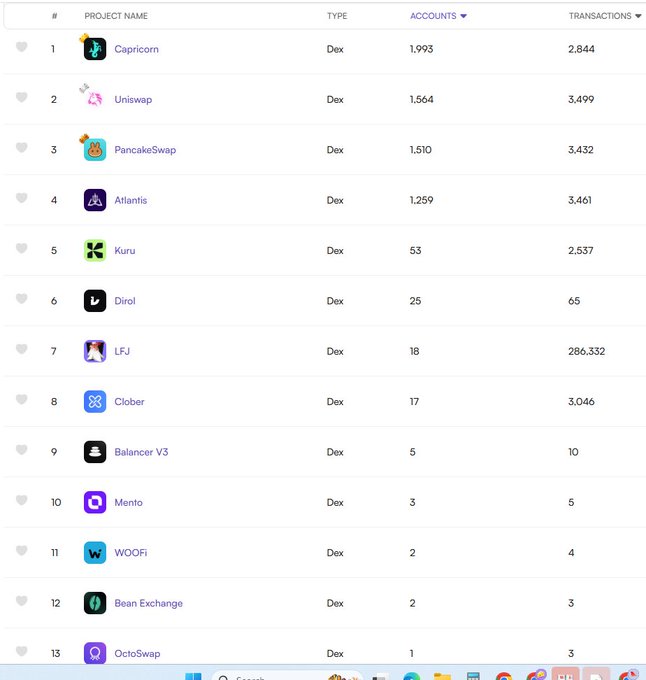Viewport: 646px width, 680px height.
Task: Toggle the heart on the Mento row
Action: click(x=22, y=500)
